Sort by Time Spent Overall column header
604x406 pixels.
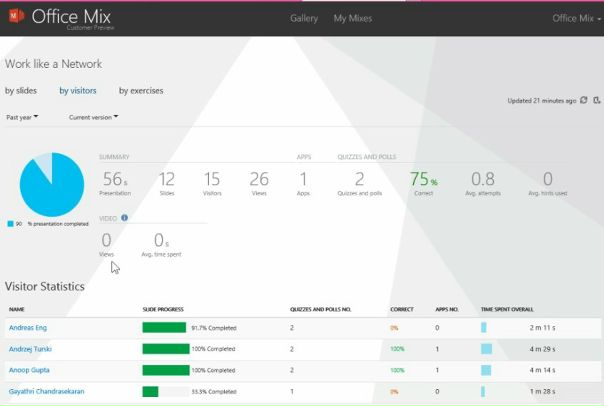(x=507, y=309)
